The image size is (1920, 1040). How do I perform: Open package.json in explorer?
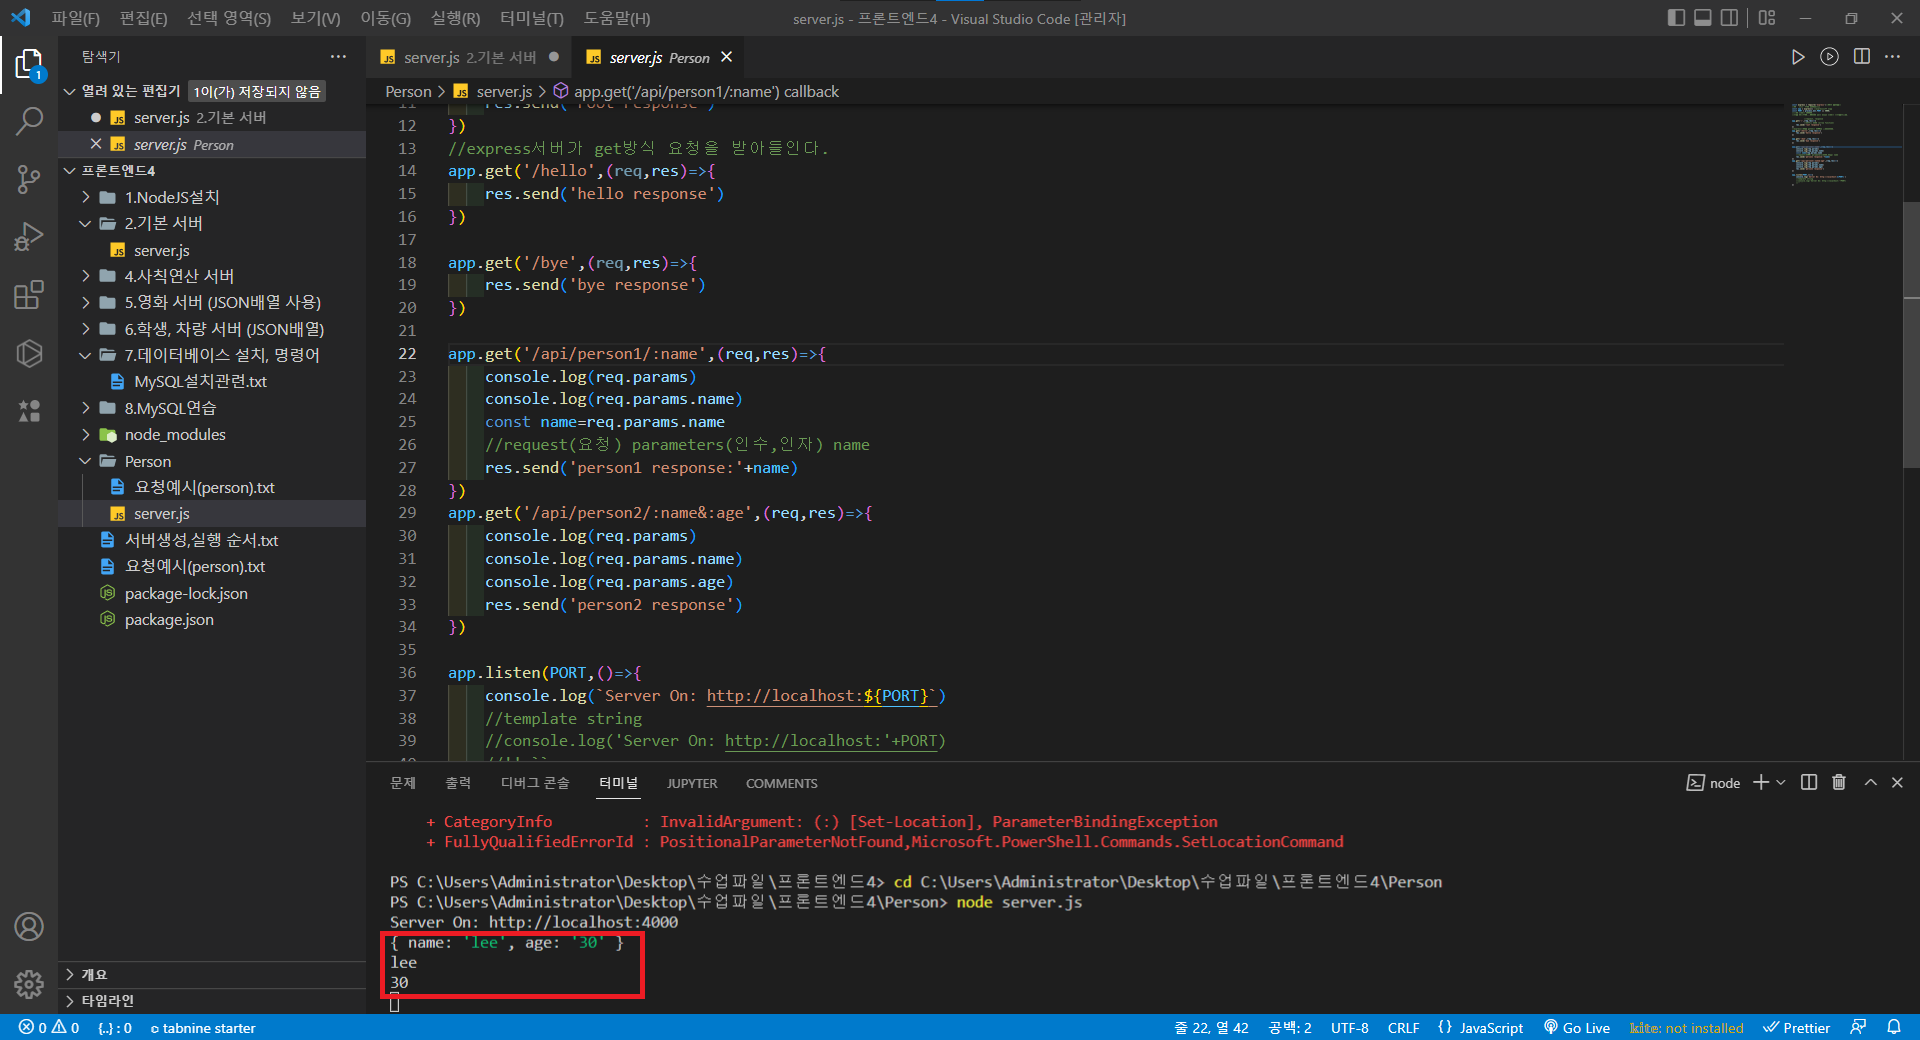coord(169,620)
